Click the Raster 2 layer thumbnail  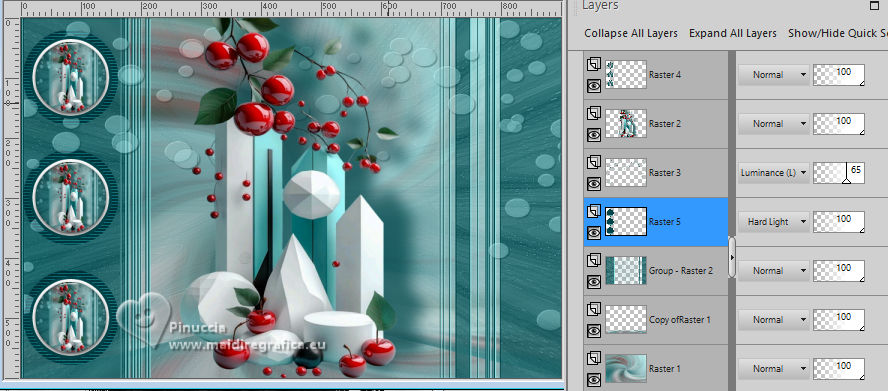tap(626, 124)
